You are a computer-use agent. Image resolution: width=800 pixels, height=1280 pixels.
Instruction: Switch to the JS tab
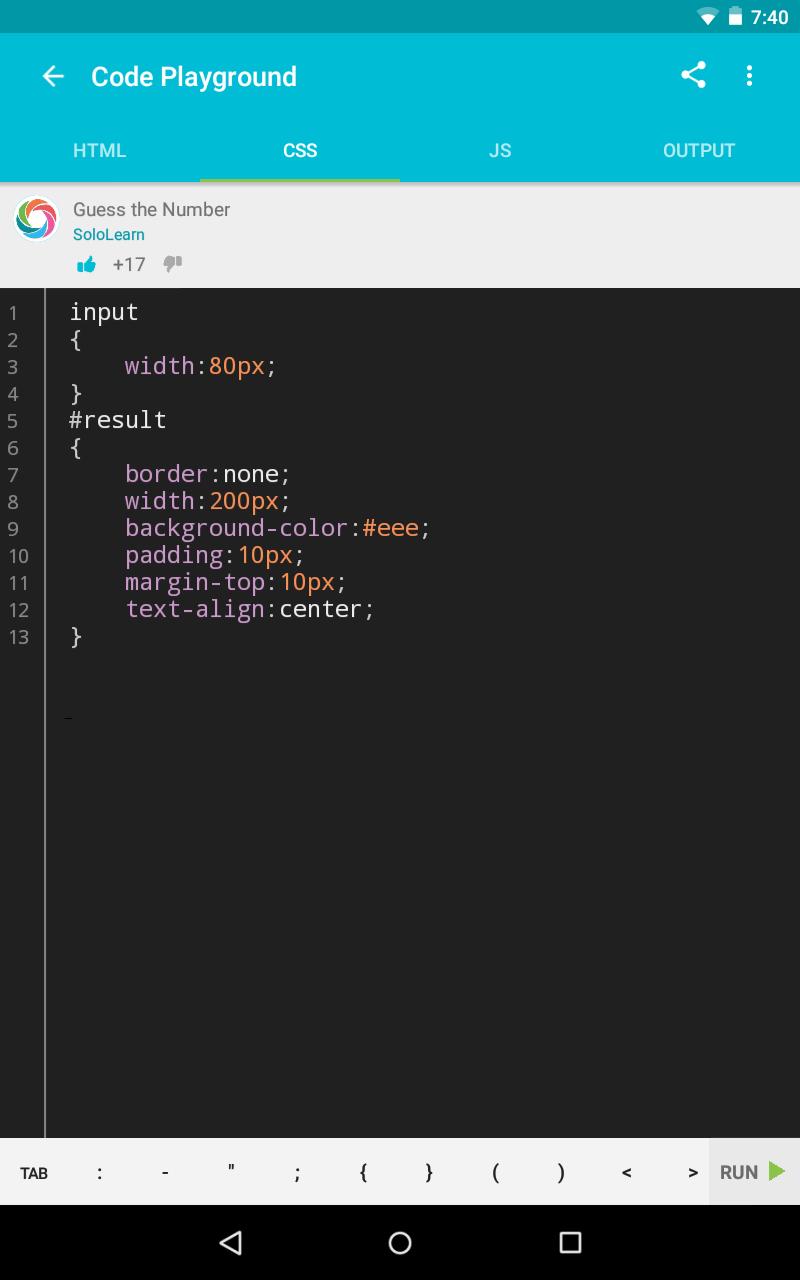[x=500, y=151]
